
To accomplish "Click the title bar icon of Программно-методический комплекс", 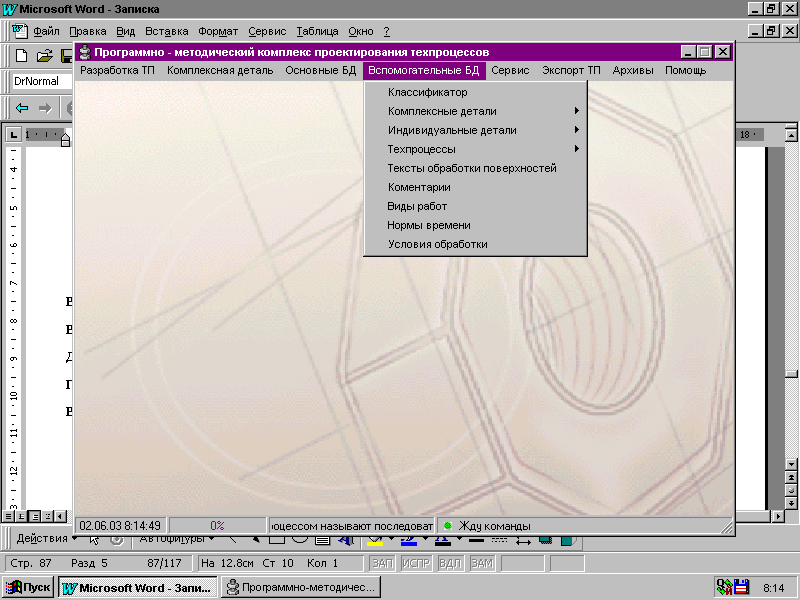I will point(85,52).
